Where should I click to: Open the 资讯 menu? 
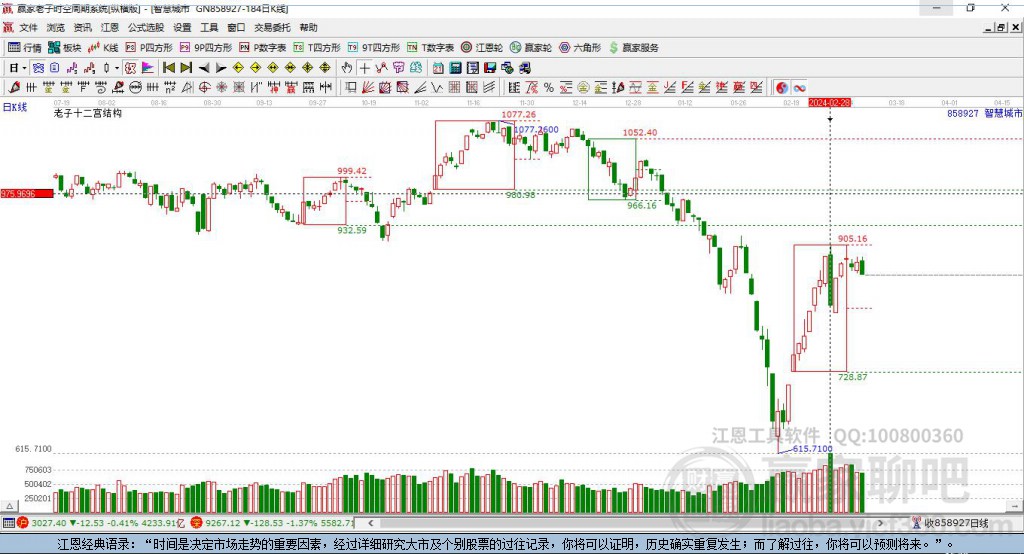click(x=82, y=27)
